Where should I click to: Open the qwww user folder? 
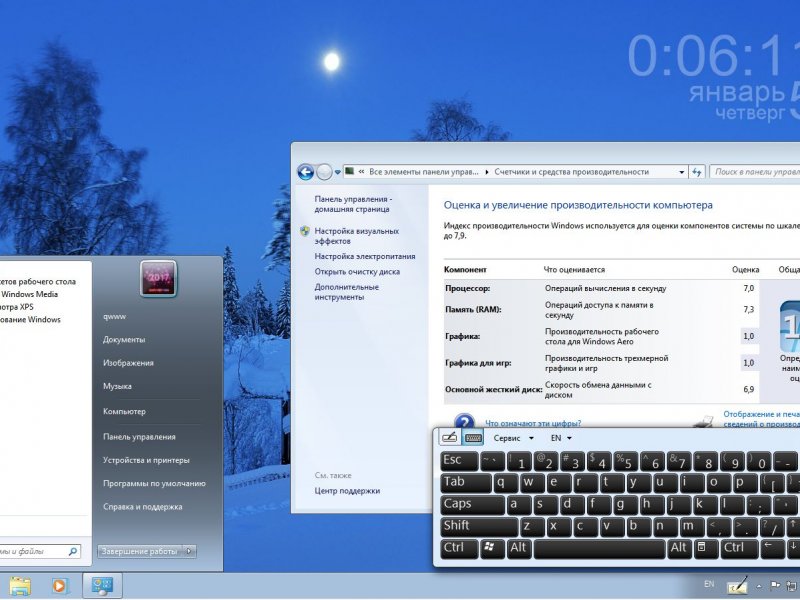(x=114, y=317)
